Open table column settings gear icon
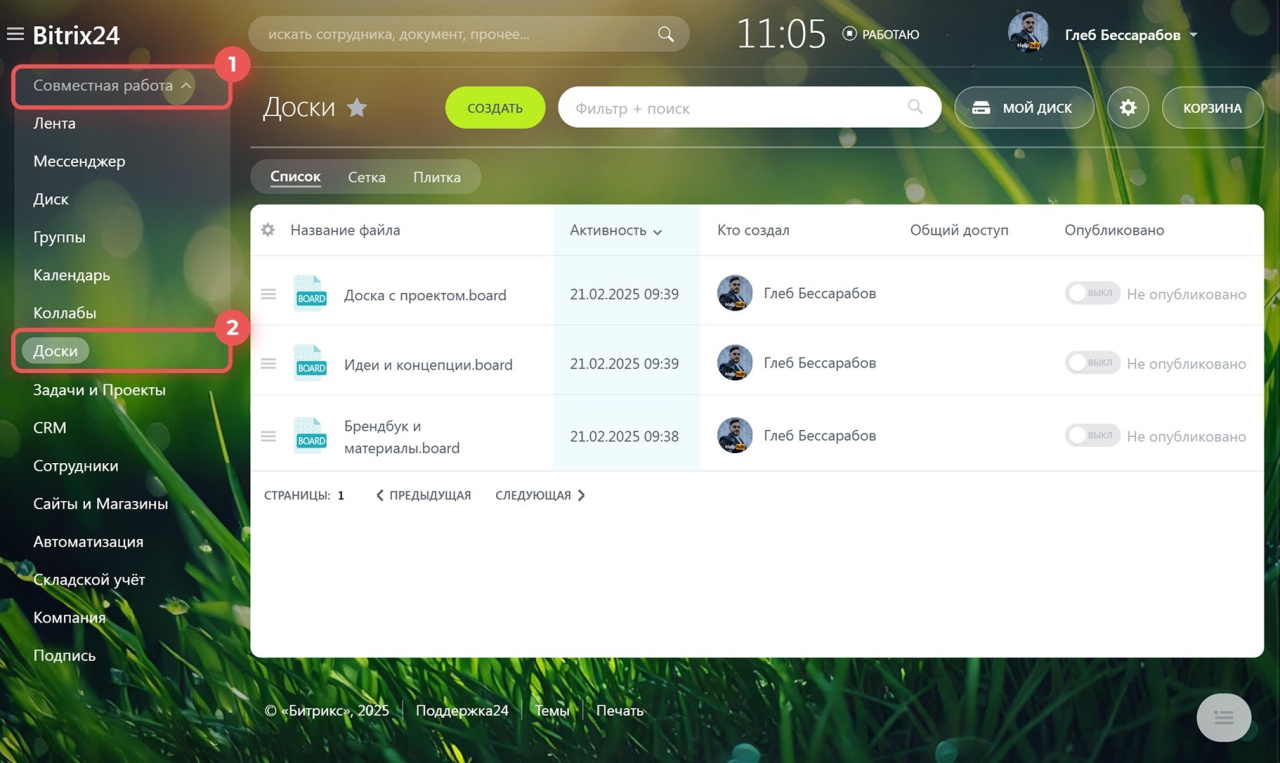Screen dimensions: 1280x763 pyautogui.click(x=268, y=230)
